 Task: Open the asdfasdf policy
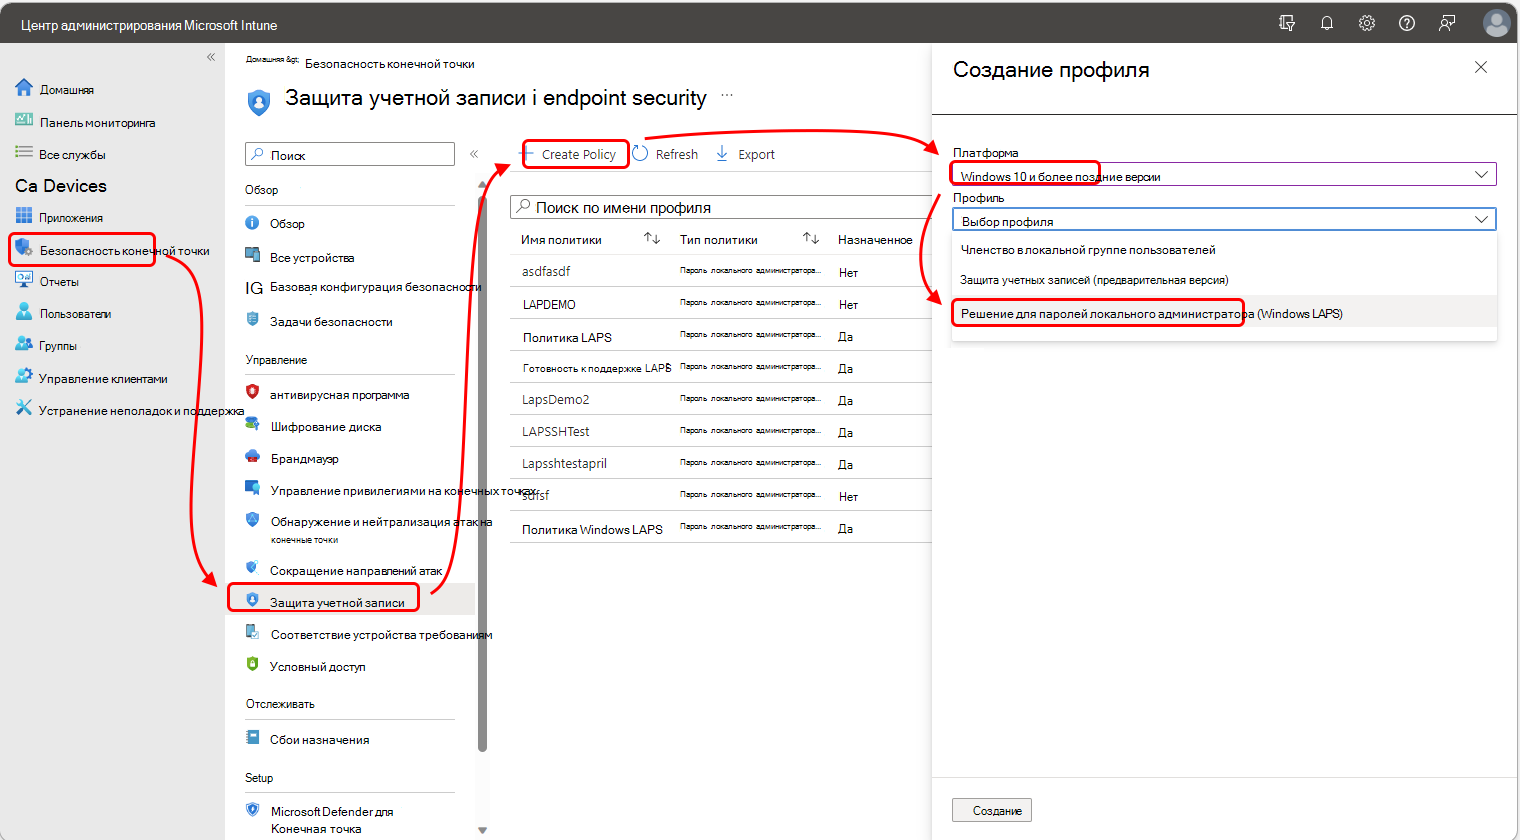pyautogui.click(x=546, y=271)
